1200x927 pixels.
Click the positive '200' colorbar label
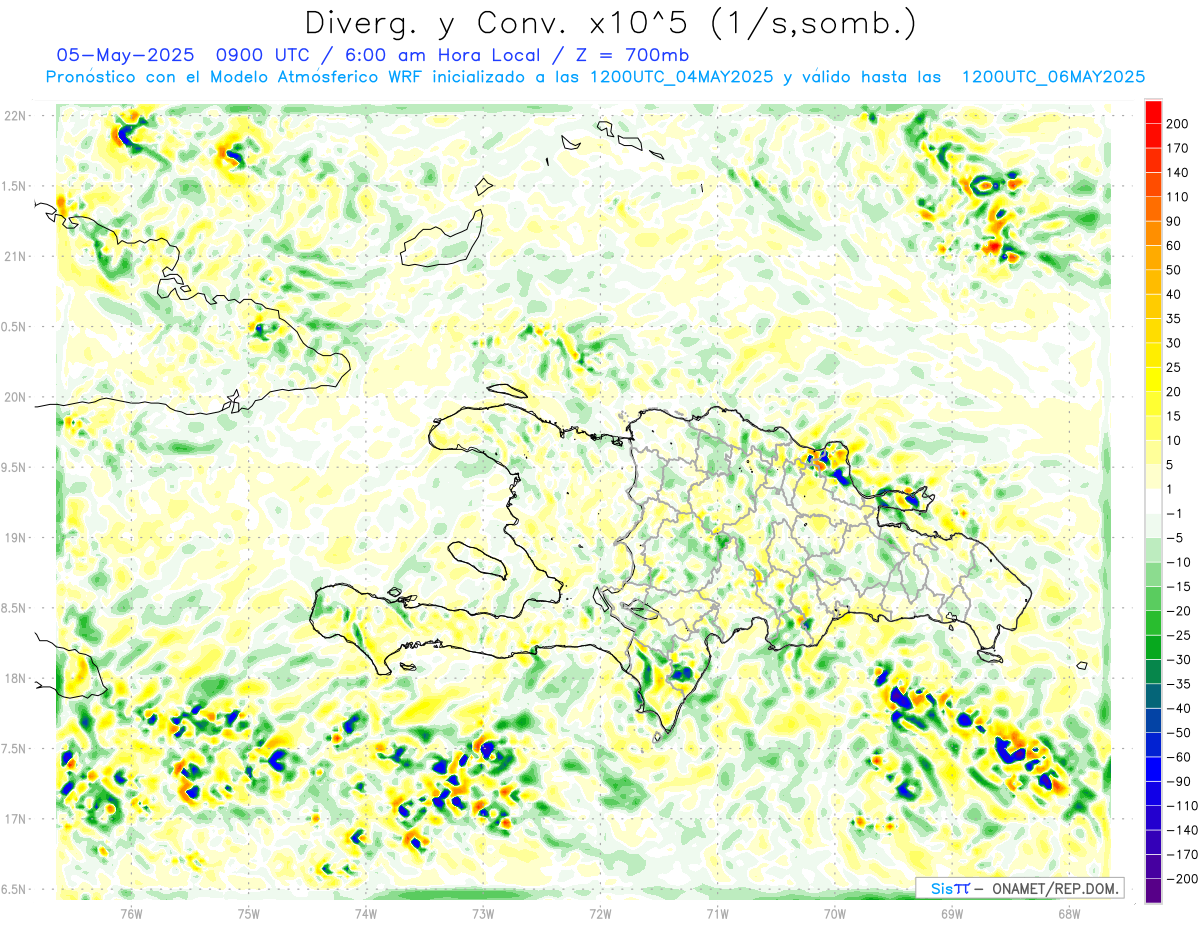(1178, 124)
